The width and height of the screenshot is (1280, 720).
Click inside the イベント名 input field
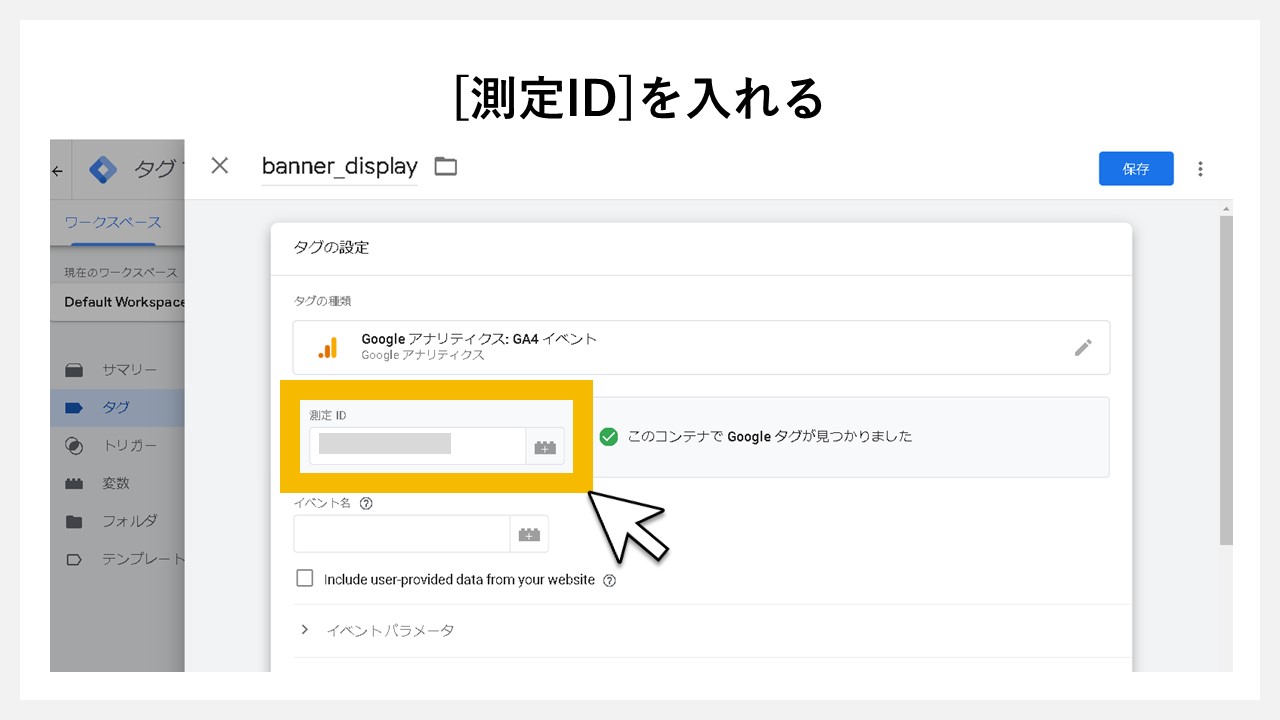pyautogui.click(x=400, y=533)
